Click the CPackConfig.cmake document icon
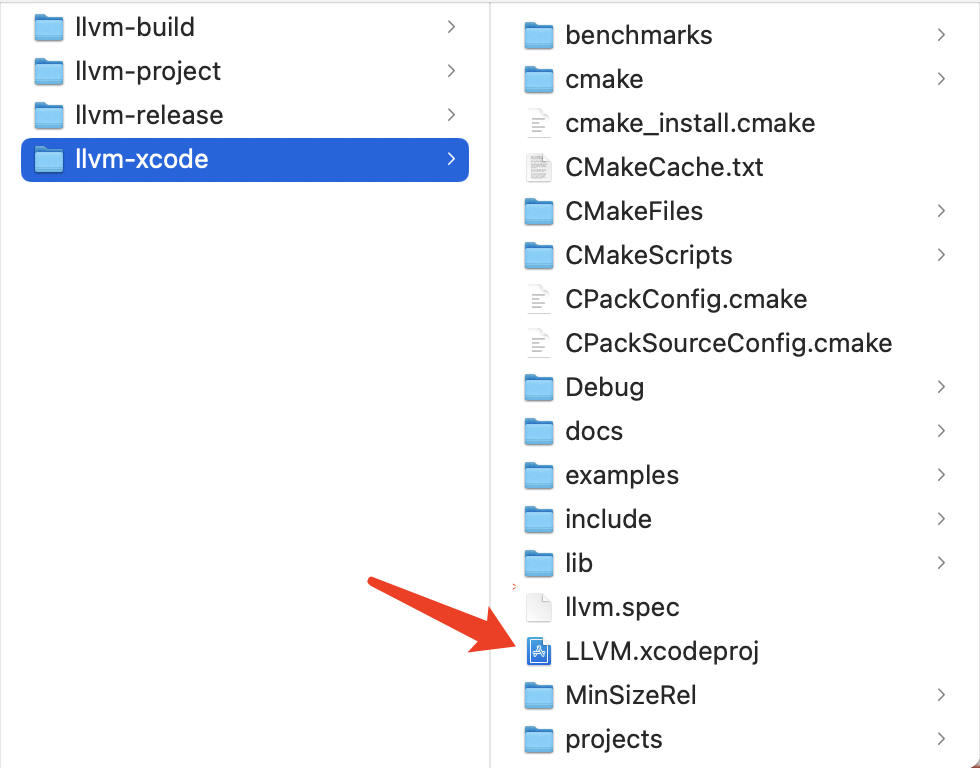This screenshot has width=980, height=768. pyautogui.click(x=539, y=299)
